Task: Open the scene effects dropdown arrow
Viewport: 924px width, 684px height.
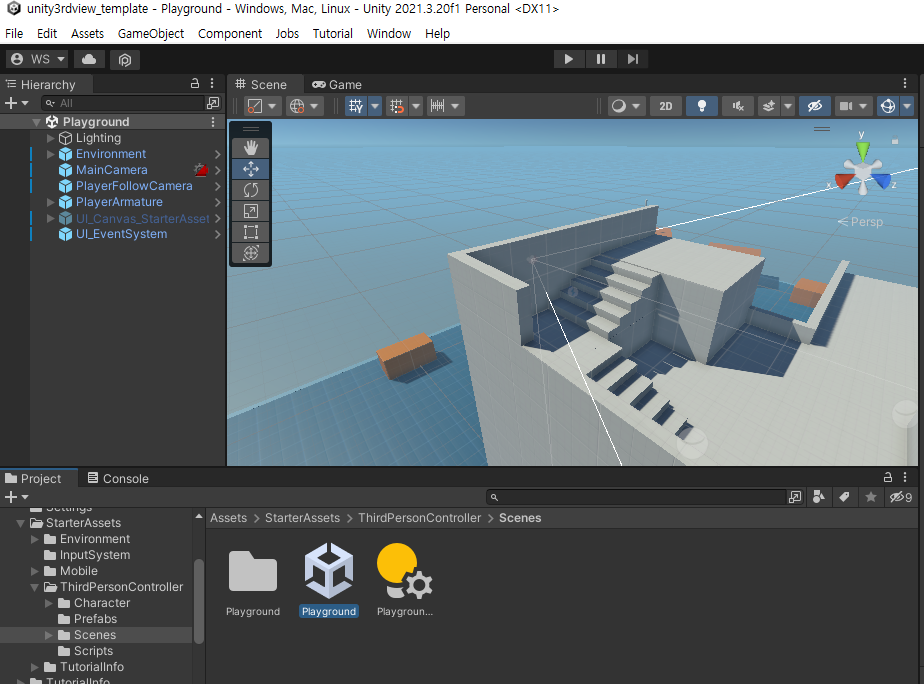Action: click(x=788, y=106)
